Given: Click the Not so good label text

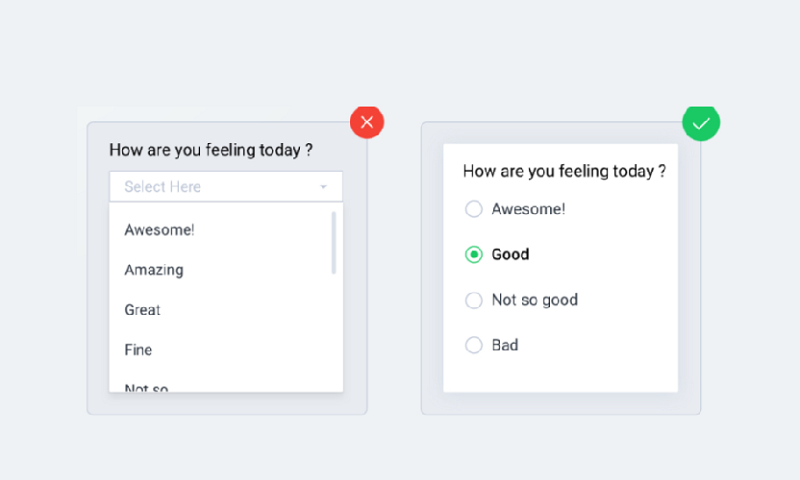Looking at the screenshot, I should click(x=534, y=300).
